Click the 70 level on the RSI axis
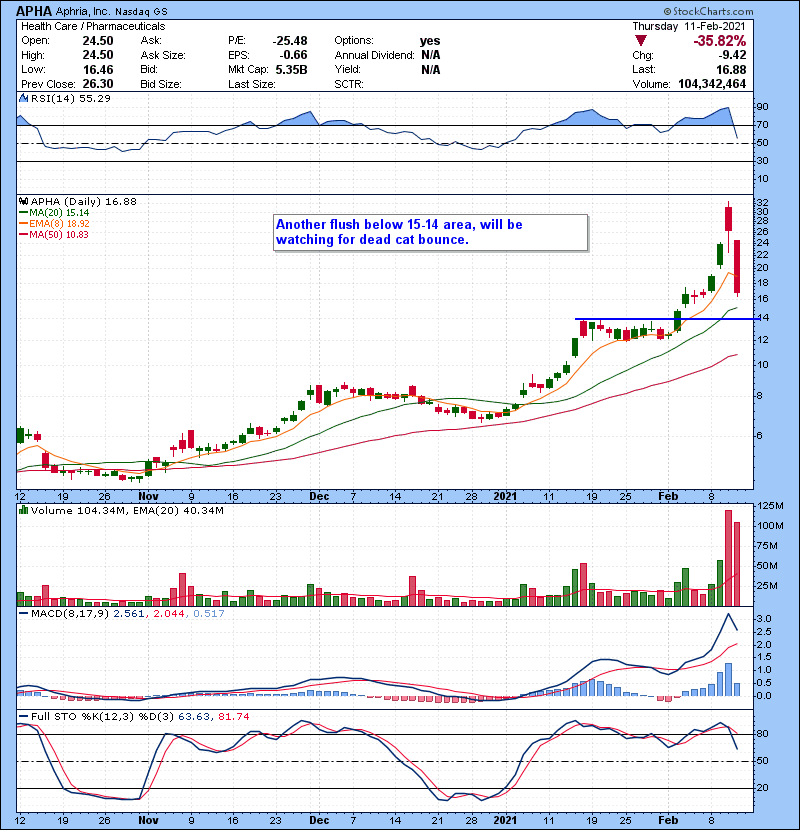The height and width of the screenshot is (830, 800). click(762, 125)
